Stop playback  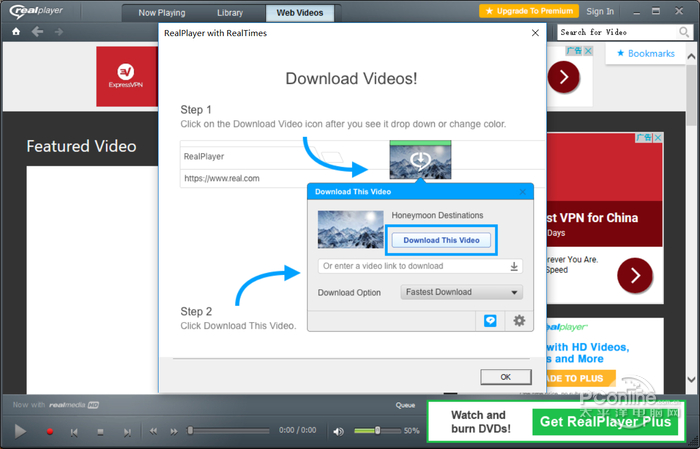(x=100, y=432)
